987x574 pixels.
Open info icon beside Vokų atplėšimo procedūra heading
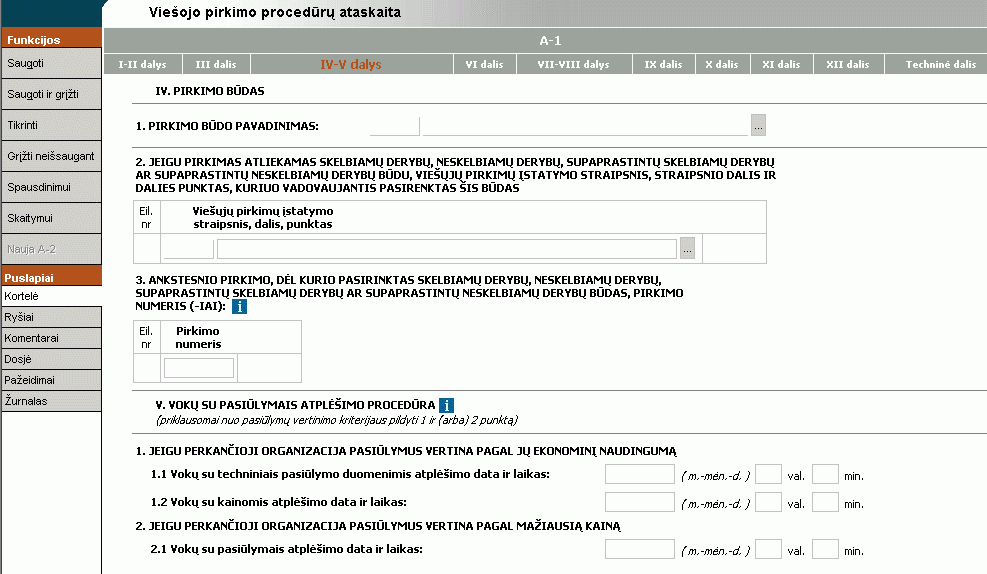coord(446,405)
